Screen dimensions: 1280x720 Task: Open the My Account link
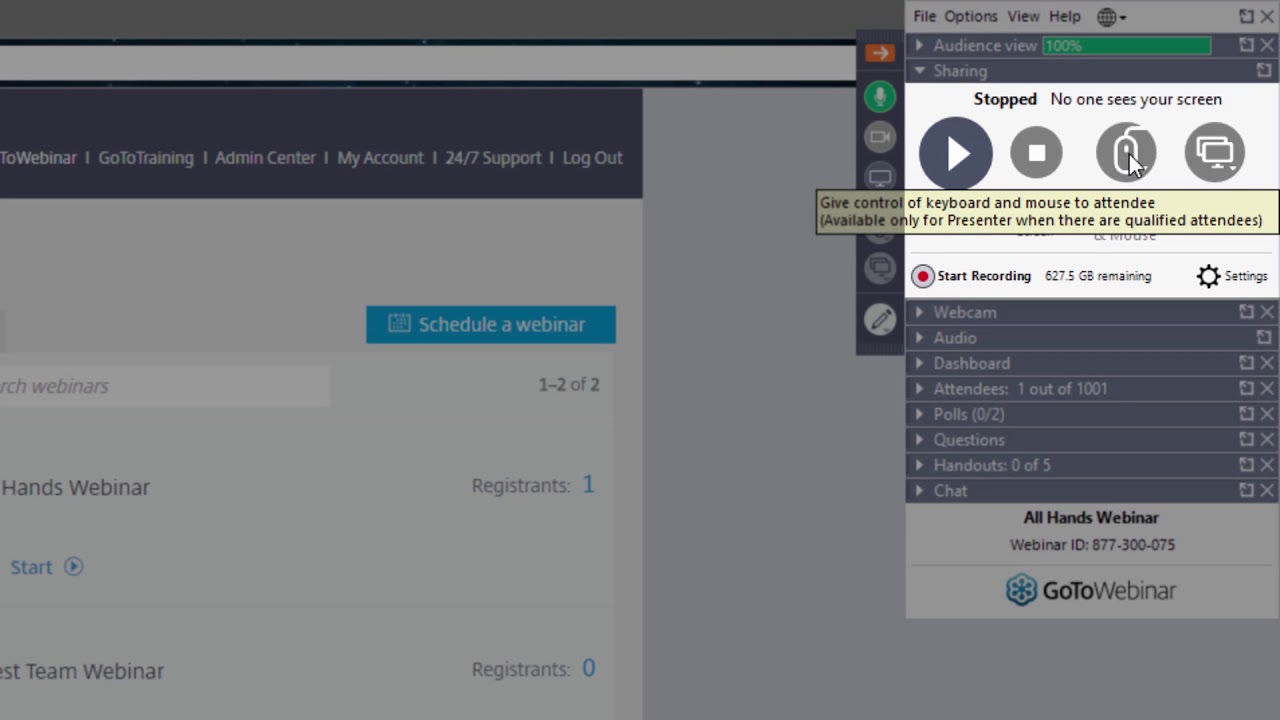coord(380,158)
